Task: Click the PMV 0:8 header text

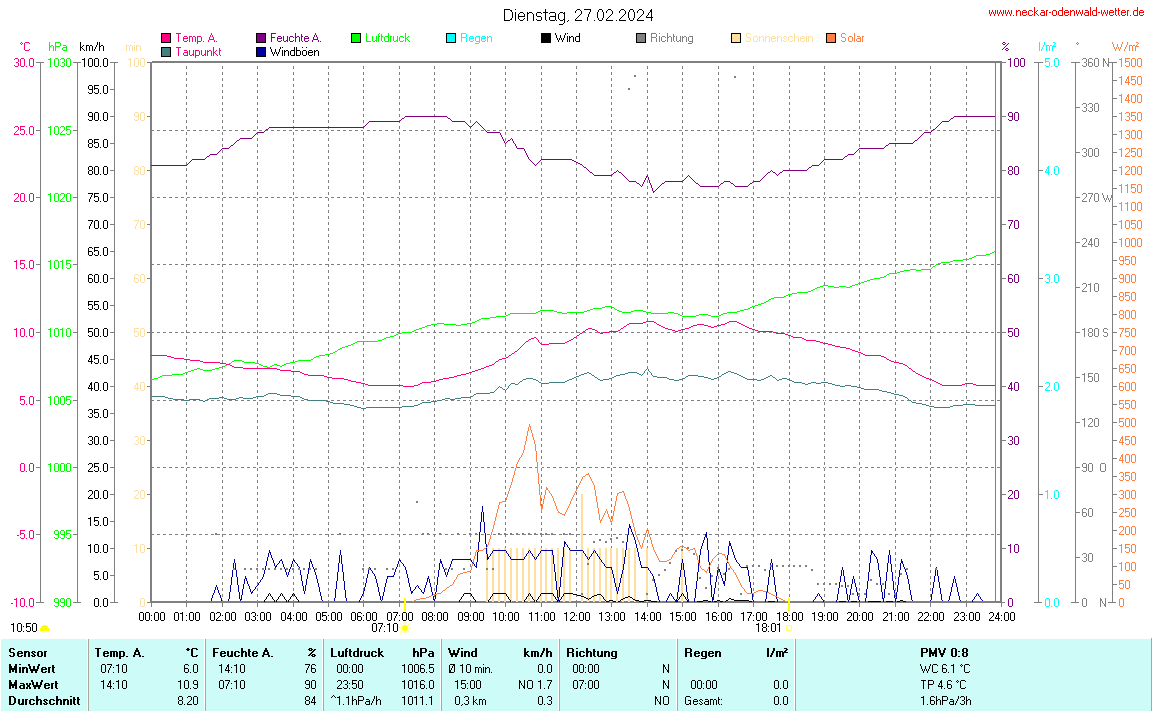Action: point(944,652)
